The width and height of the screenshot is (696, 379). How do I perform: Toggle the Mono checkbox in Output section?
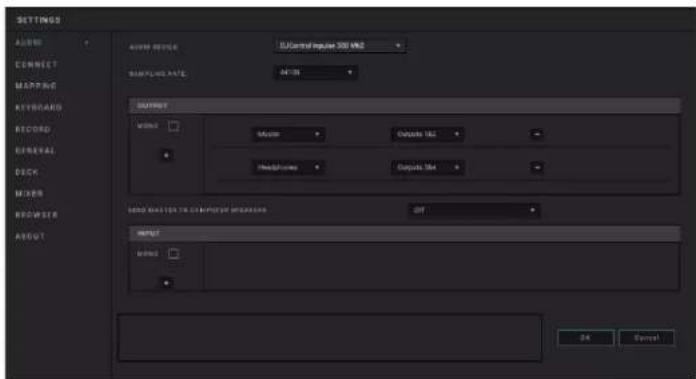[174, 126]
